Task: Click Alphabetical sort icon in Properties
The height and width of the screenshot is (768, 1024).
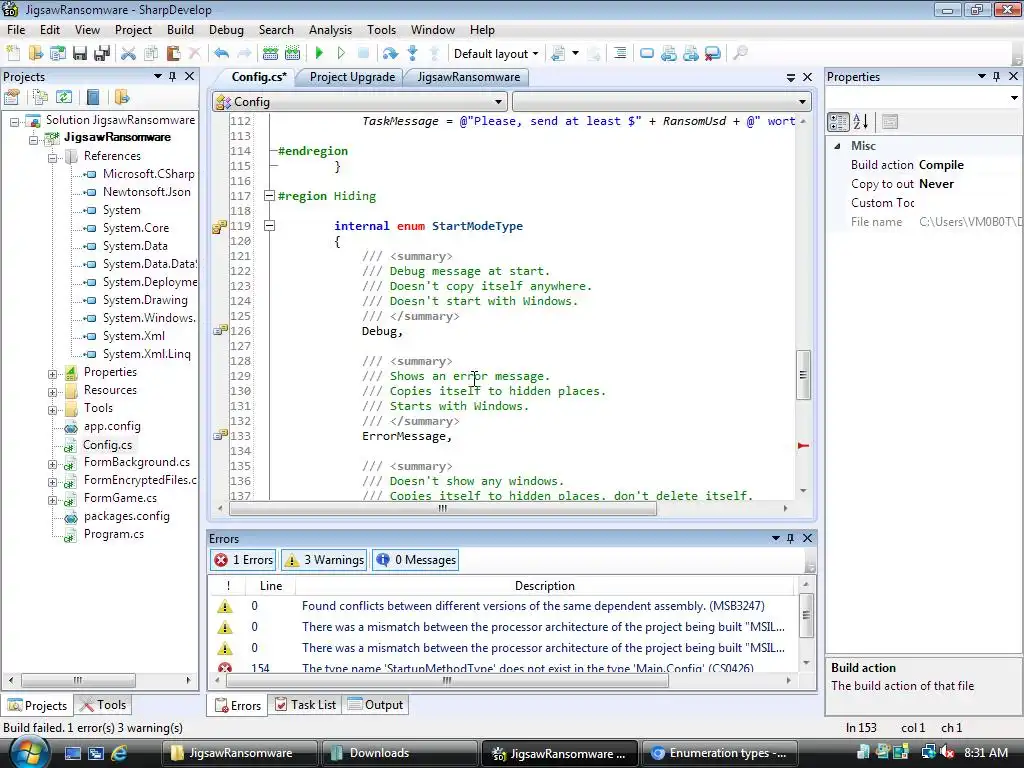Action: coord(861,121)
